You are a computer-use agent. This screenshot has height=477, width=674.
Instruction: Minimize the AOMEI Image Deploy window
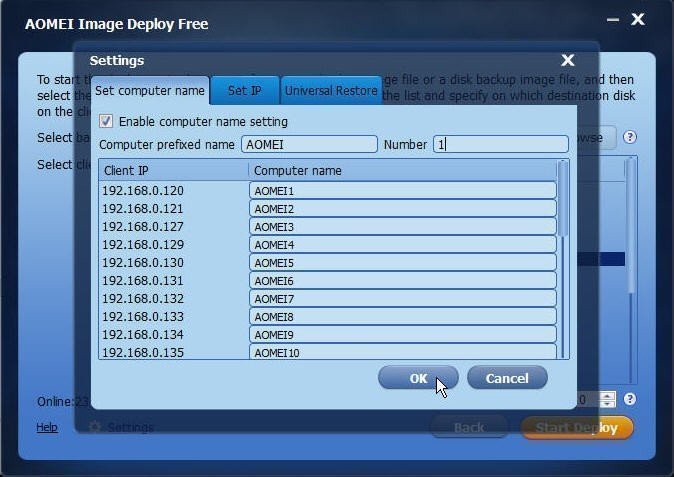[613, 19]
